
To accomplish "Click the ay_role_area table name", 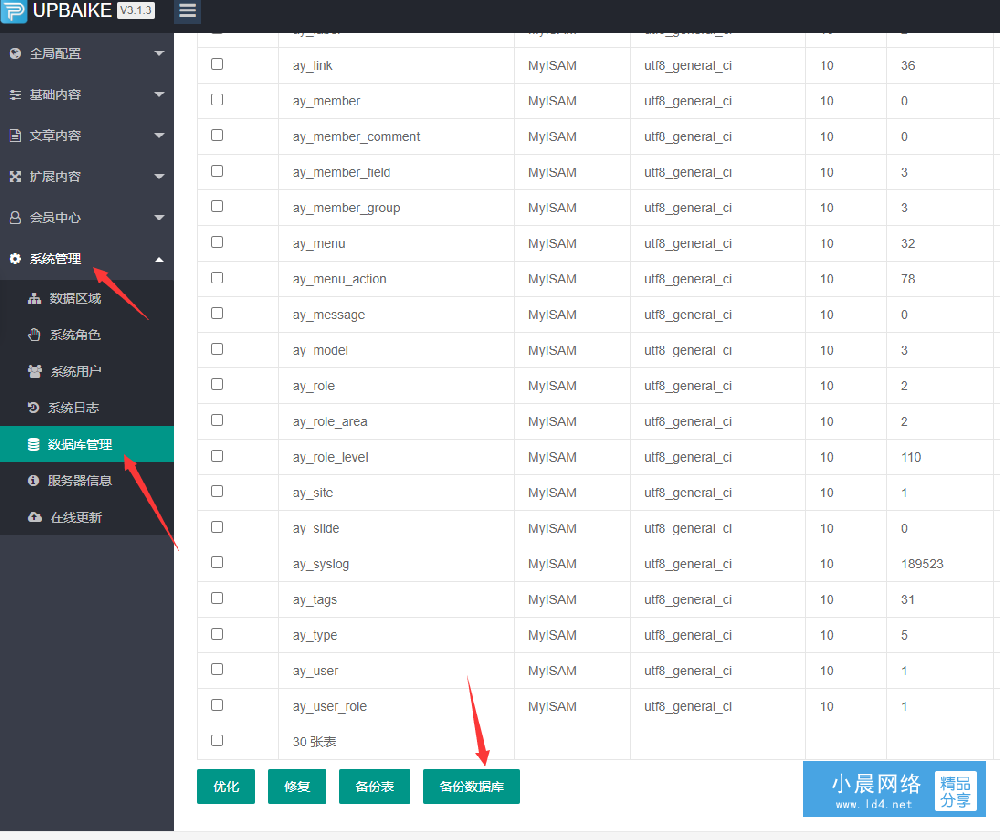I will 330,422.
